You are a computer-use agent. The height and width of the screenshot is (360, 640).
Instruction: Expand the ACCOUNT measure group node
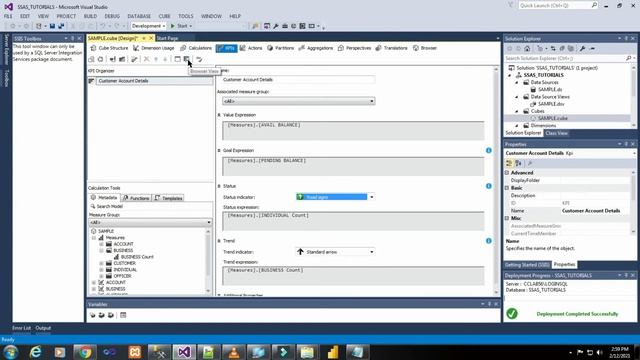[x=101, y=244]
